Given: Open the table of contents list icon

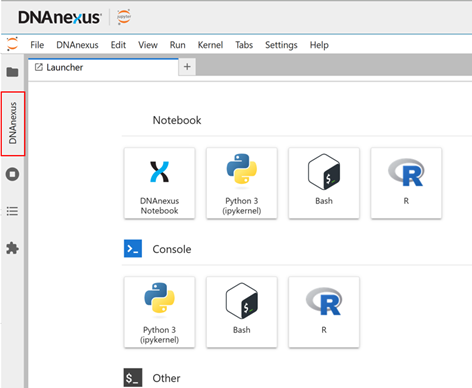Looking at the screenshot, I should click(x=12, y=211).
